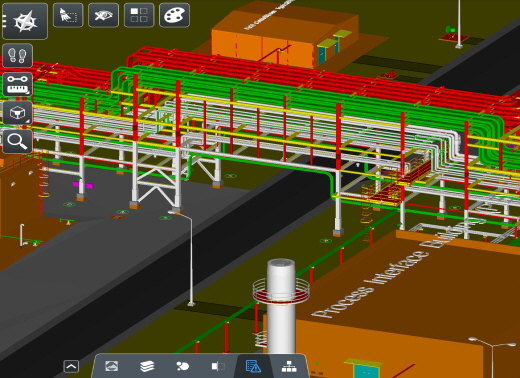Open the stacked layers tab

pos(147,366)
